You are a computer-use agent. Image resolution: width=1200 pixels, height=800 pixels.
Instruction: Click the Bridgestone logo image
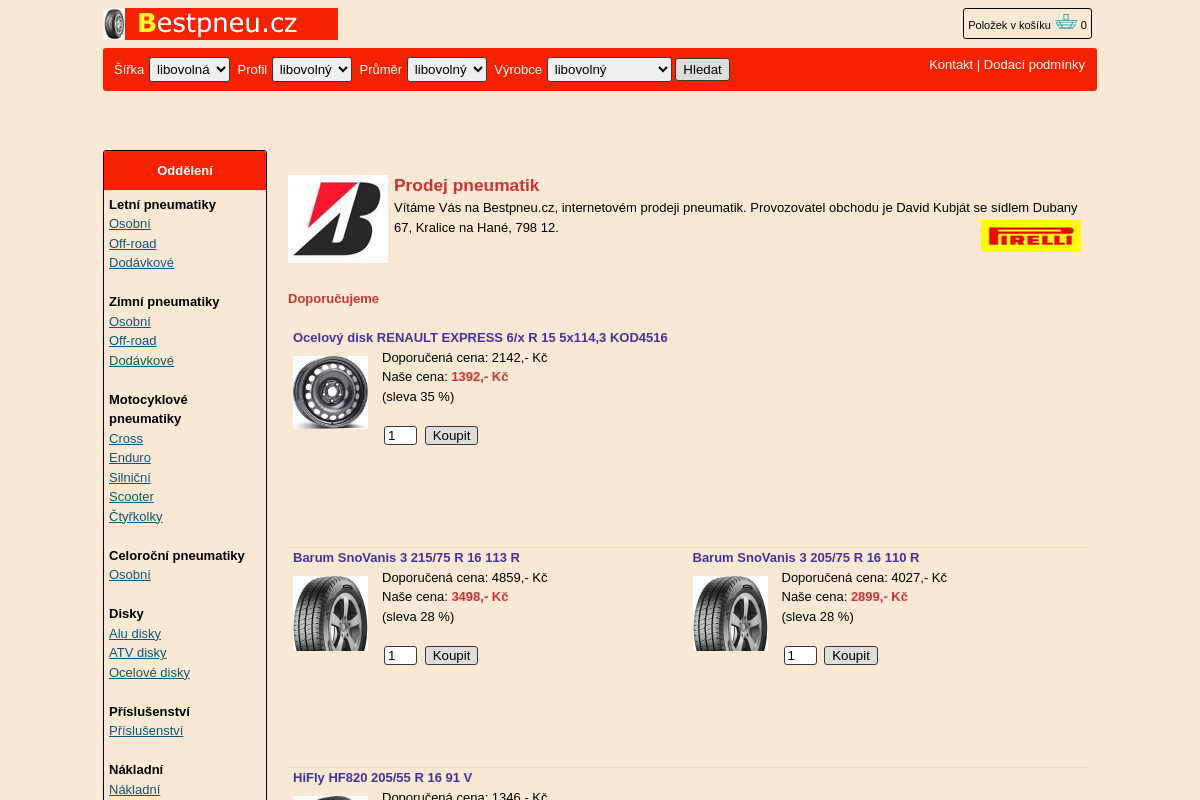pyautogui.click(x=338, y=219)
